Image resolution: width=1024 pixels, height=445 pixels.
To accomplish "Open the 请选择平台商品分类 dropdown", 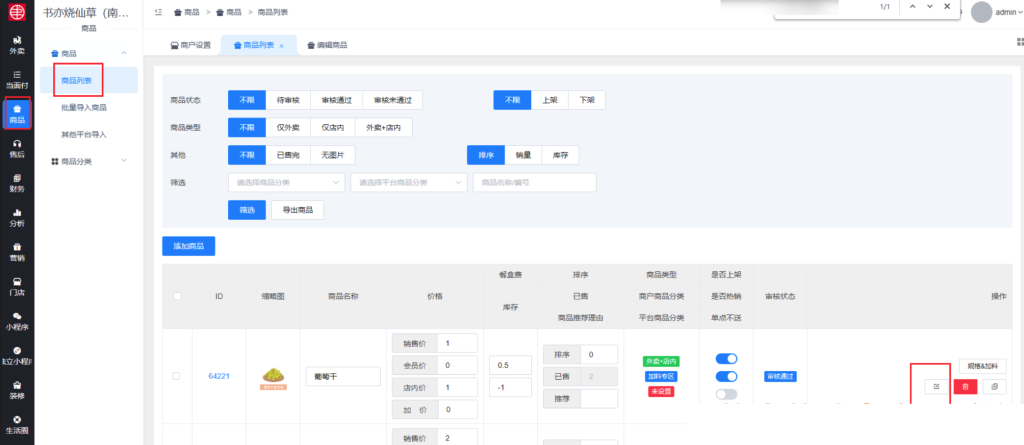I will tap(409, 183).
